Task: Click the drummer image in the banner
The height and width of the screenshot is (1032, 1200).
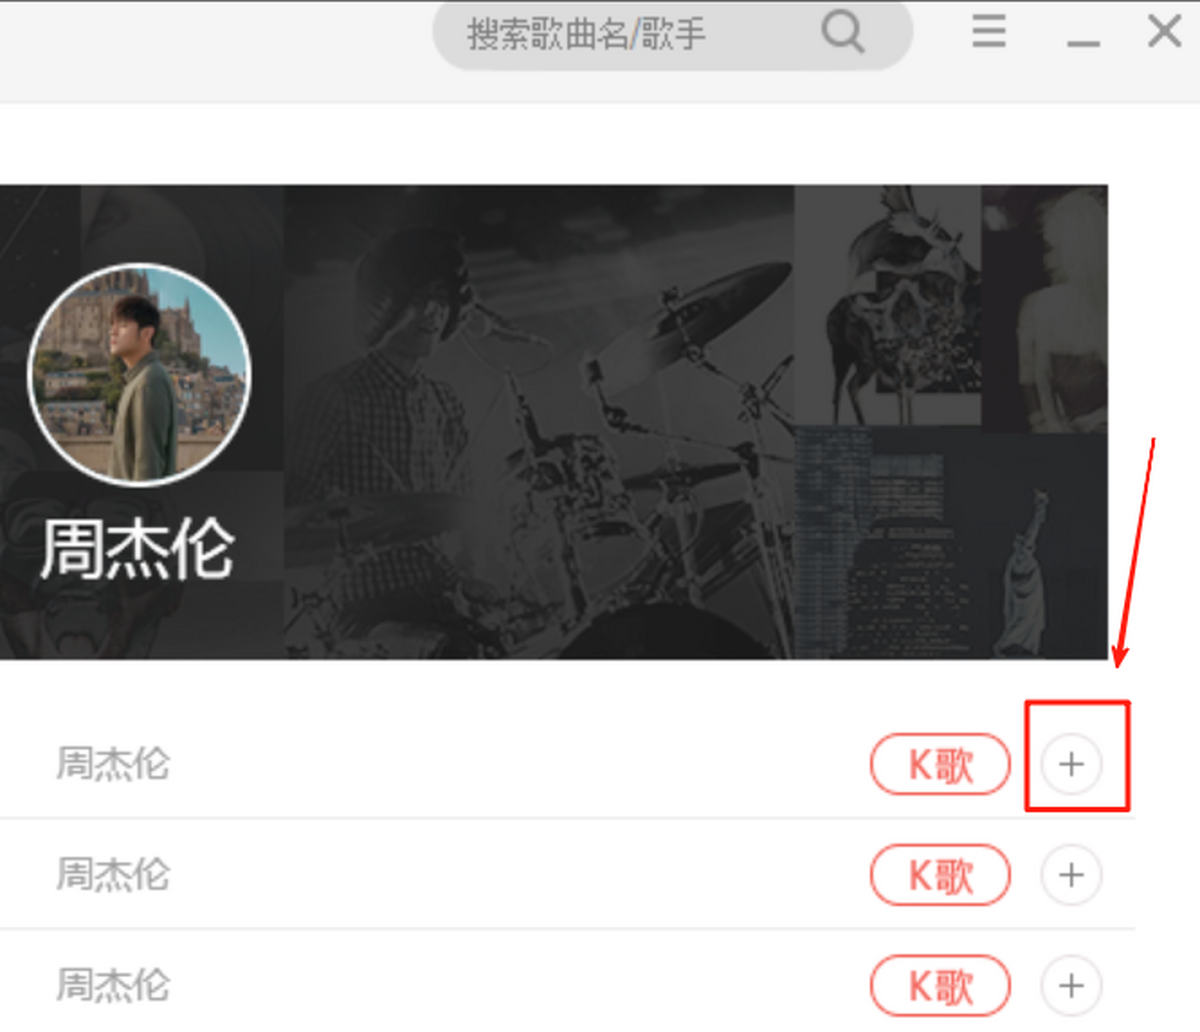Action: (x=540, y=421)
